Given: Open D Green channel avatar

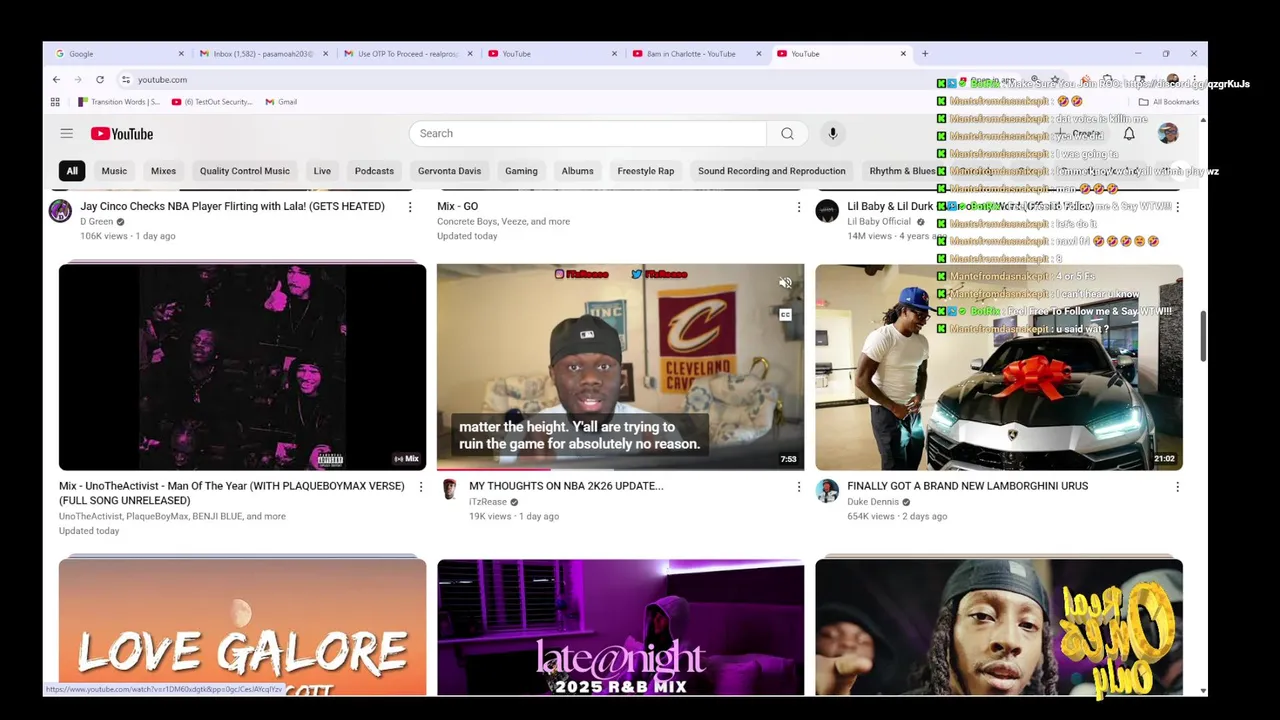Looking at the screenshot, I should point(61,211).
